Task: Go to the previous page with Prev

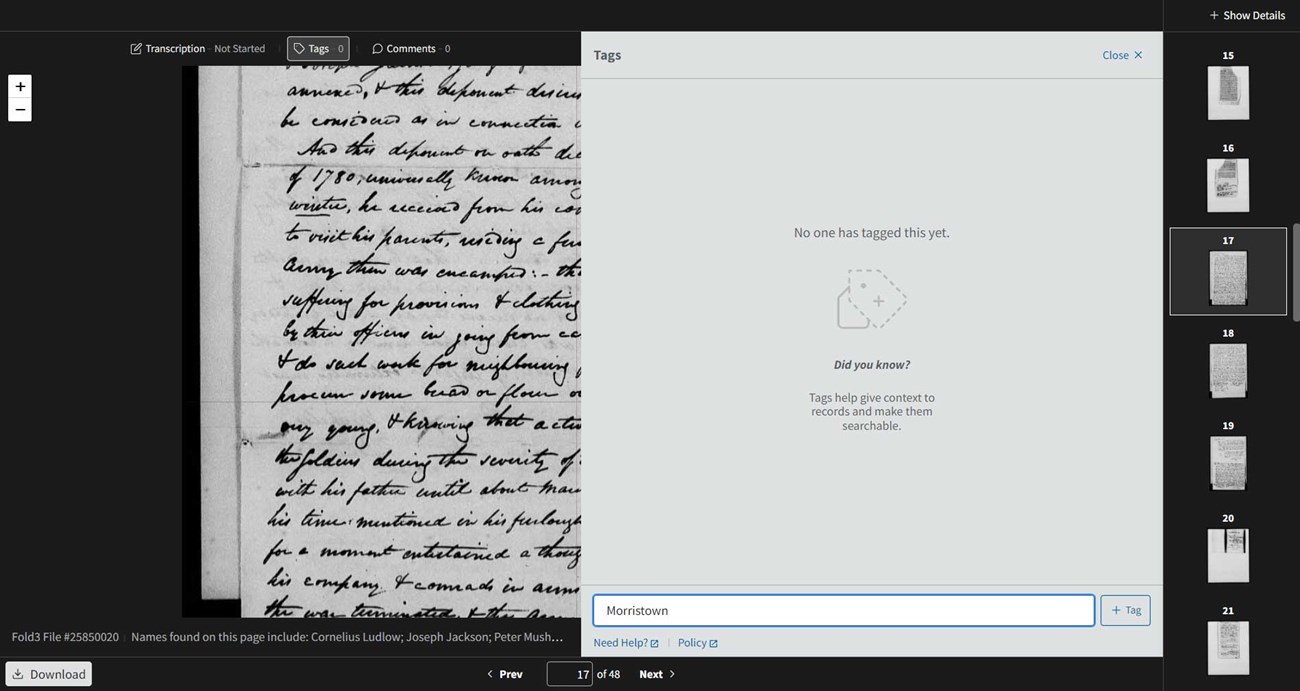Action: [x=505, y=674]
